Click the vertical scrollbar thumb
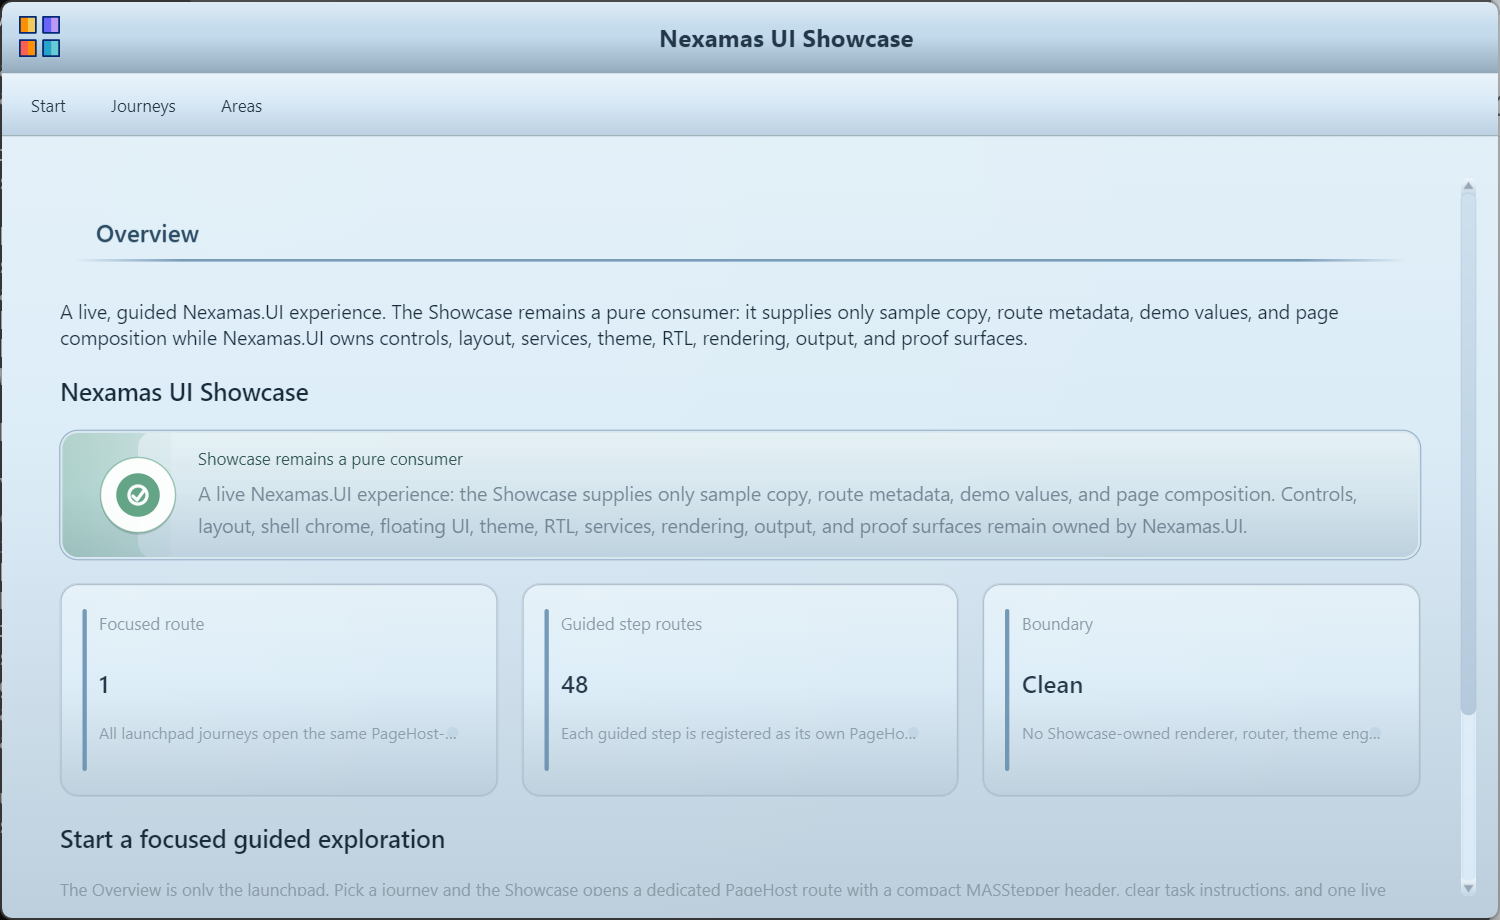 point(1468,454)
